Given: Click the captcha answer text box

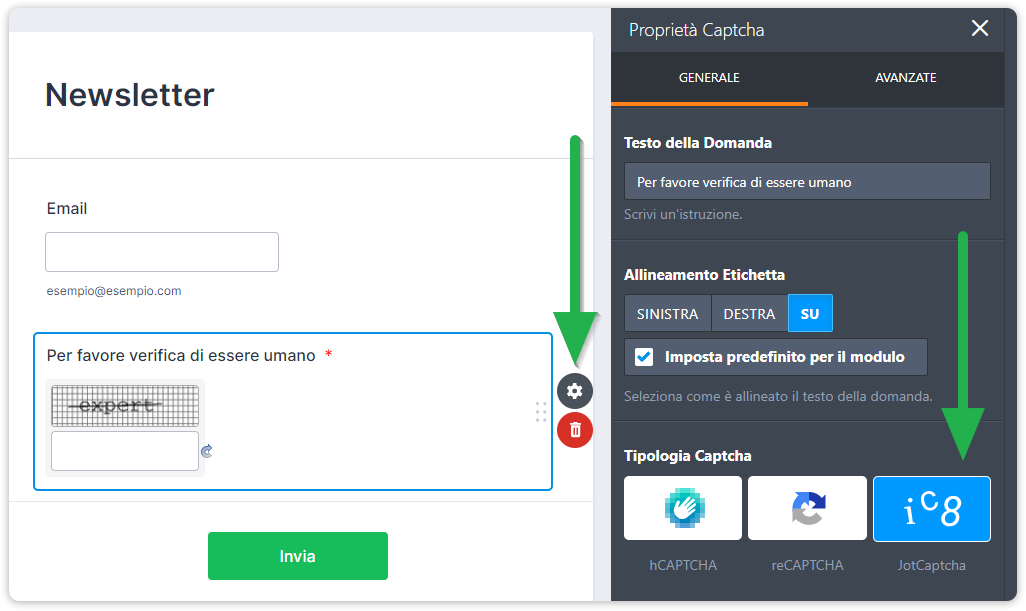Looking at the screenshot, I should point(125,451).
